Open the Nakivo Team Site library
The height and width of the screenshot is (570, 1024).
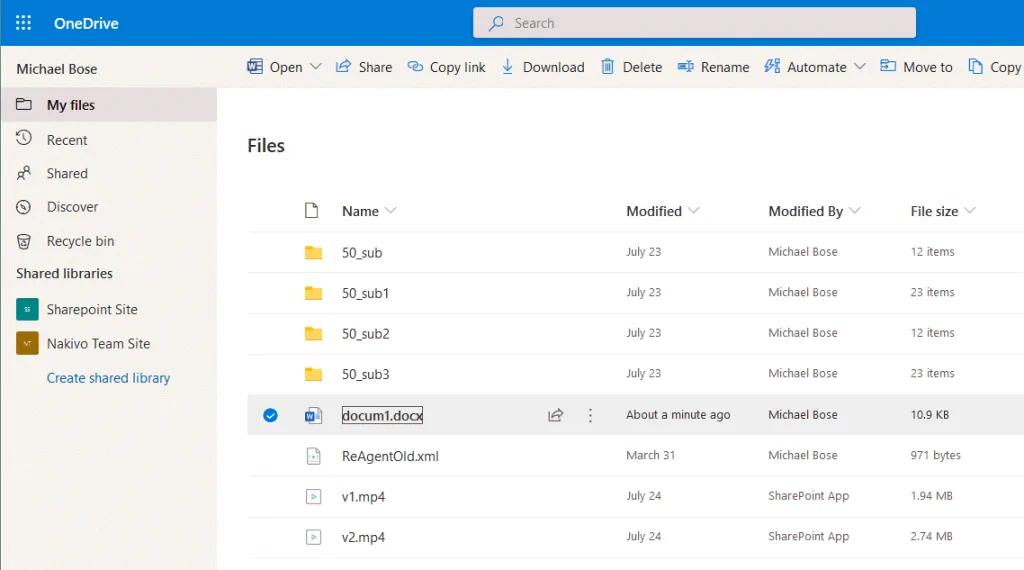98,343
